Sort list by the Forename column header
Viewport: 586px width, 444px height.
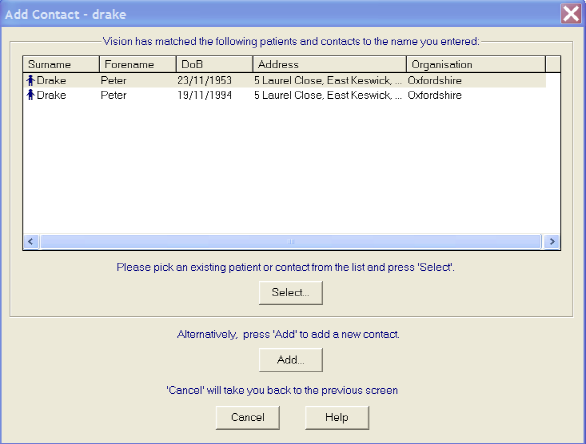(x=138, y=64)
